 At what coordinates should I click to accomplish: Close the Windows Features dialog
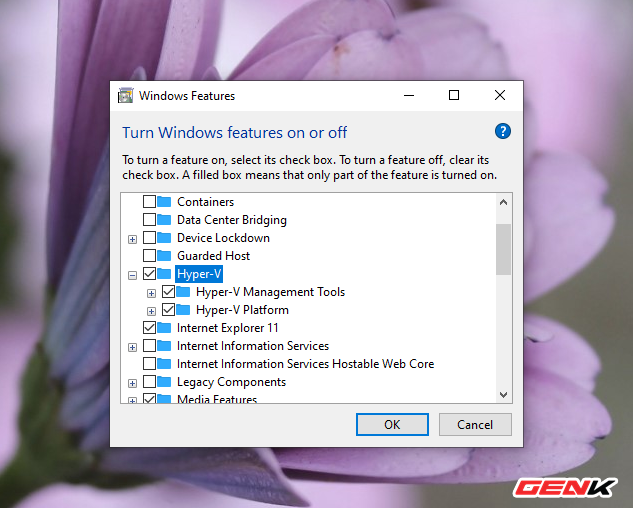point(500,96)
